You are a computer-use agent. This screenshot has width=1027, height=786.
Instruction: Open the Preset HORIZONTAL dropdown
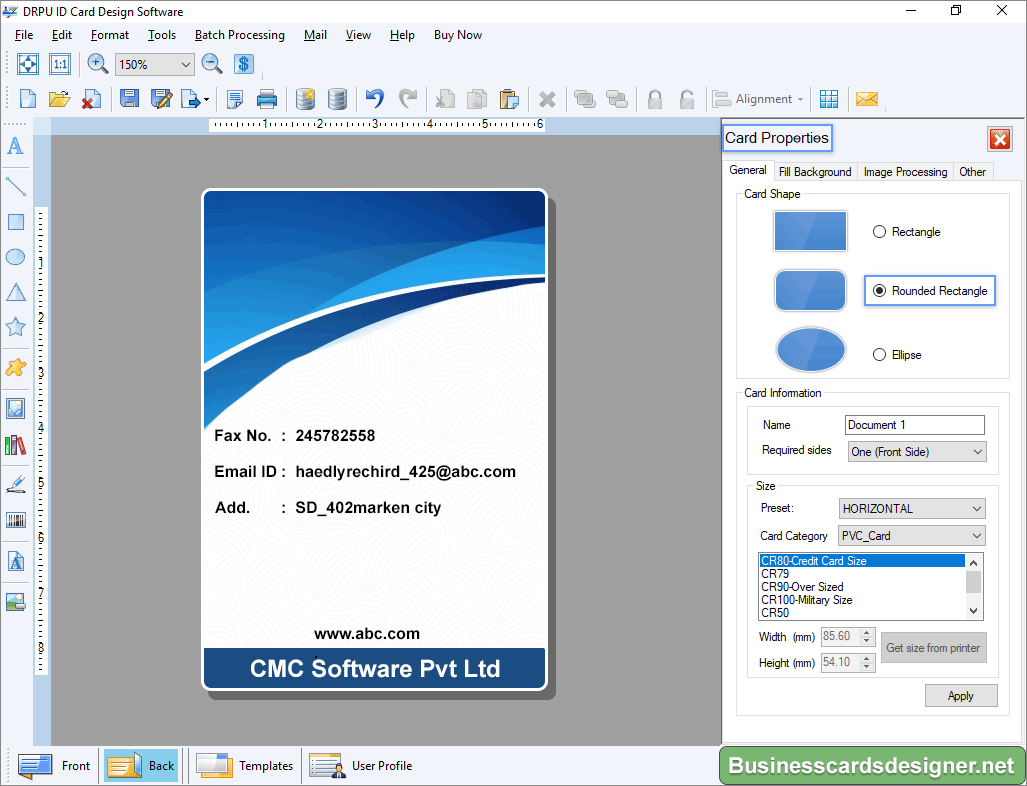[x=912, y=509]
